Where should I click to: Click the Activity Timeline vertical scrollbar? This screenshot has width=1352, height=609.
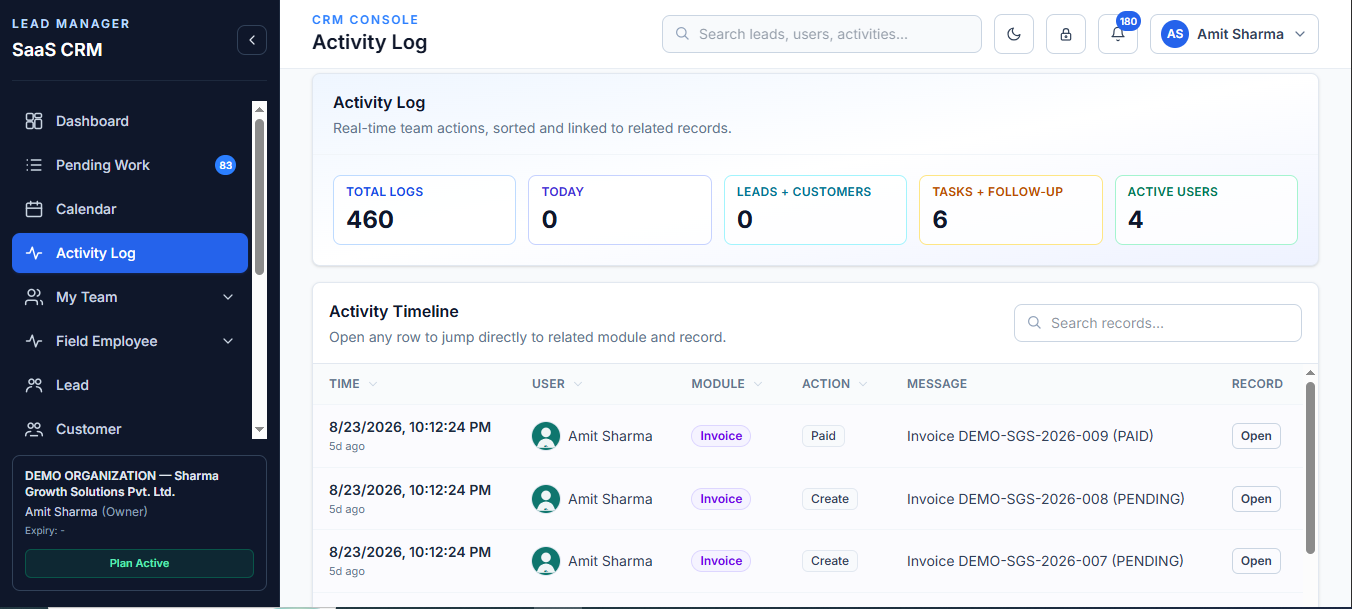click(1310, 467)
